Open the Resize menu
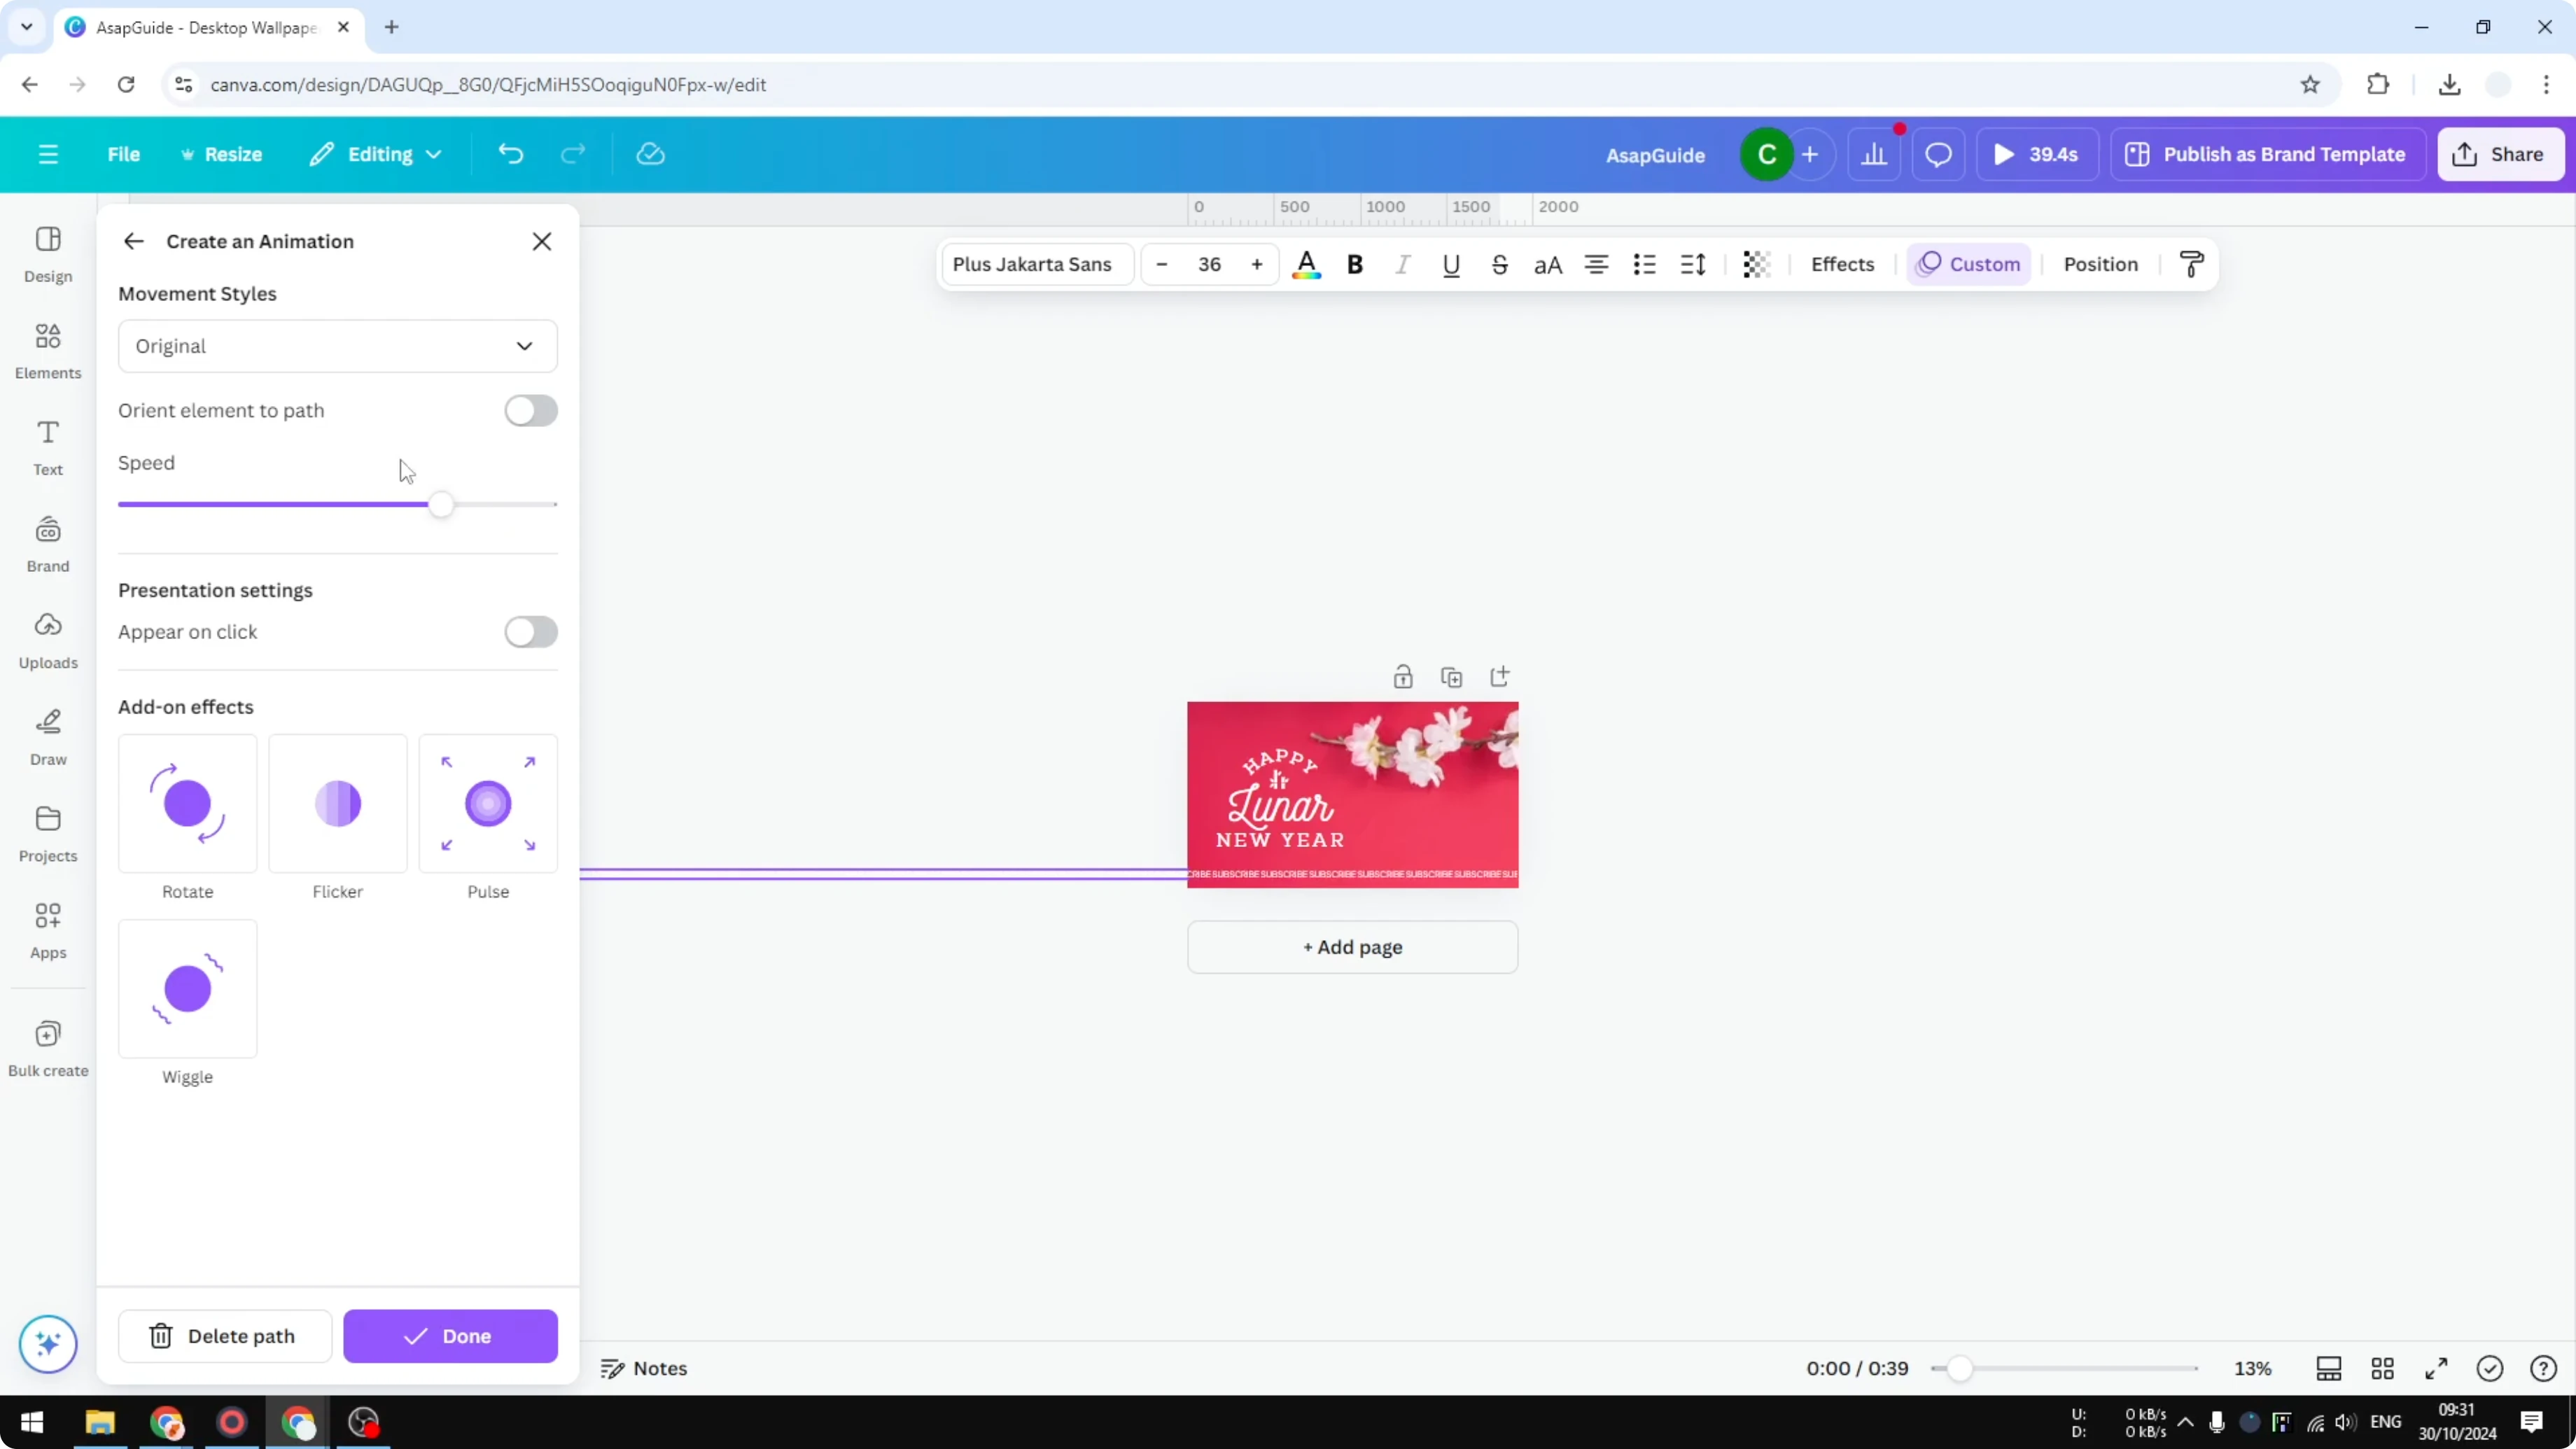Image resolution: width=2576 pixels, height=1449 pixels. (x=222, y=153)
